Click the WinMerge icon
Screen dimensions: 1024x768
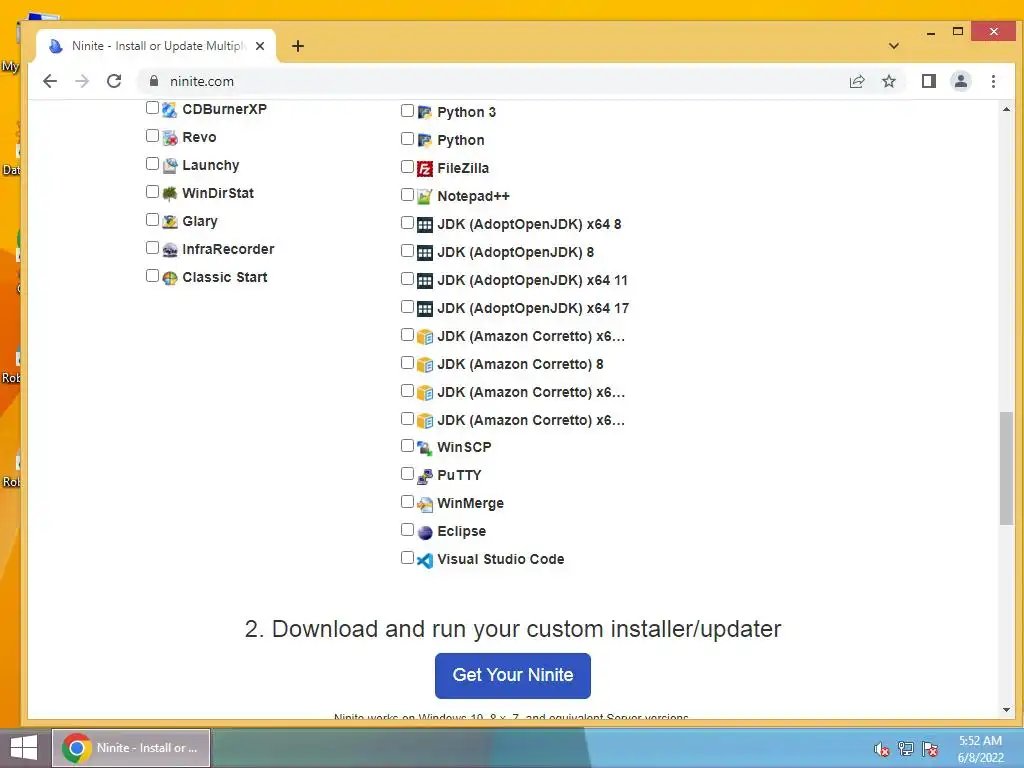point(424,504)
